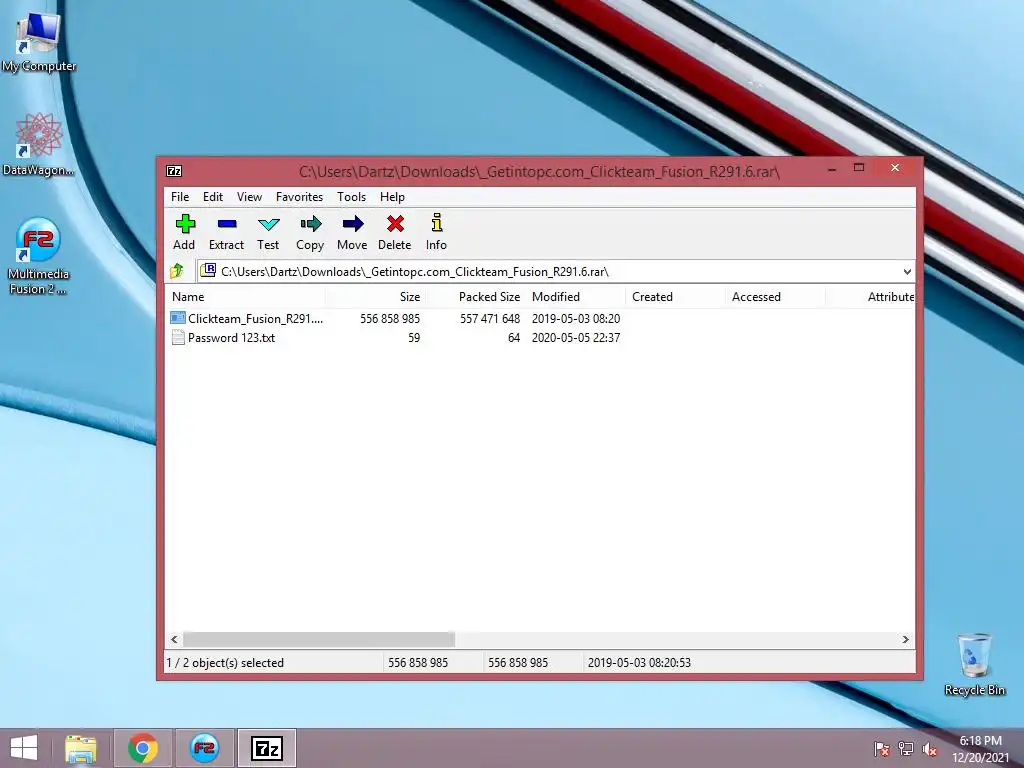This screenshot has height=768, width=1024.
Task: Click the green Add plus icon
Action: (185, 224)
